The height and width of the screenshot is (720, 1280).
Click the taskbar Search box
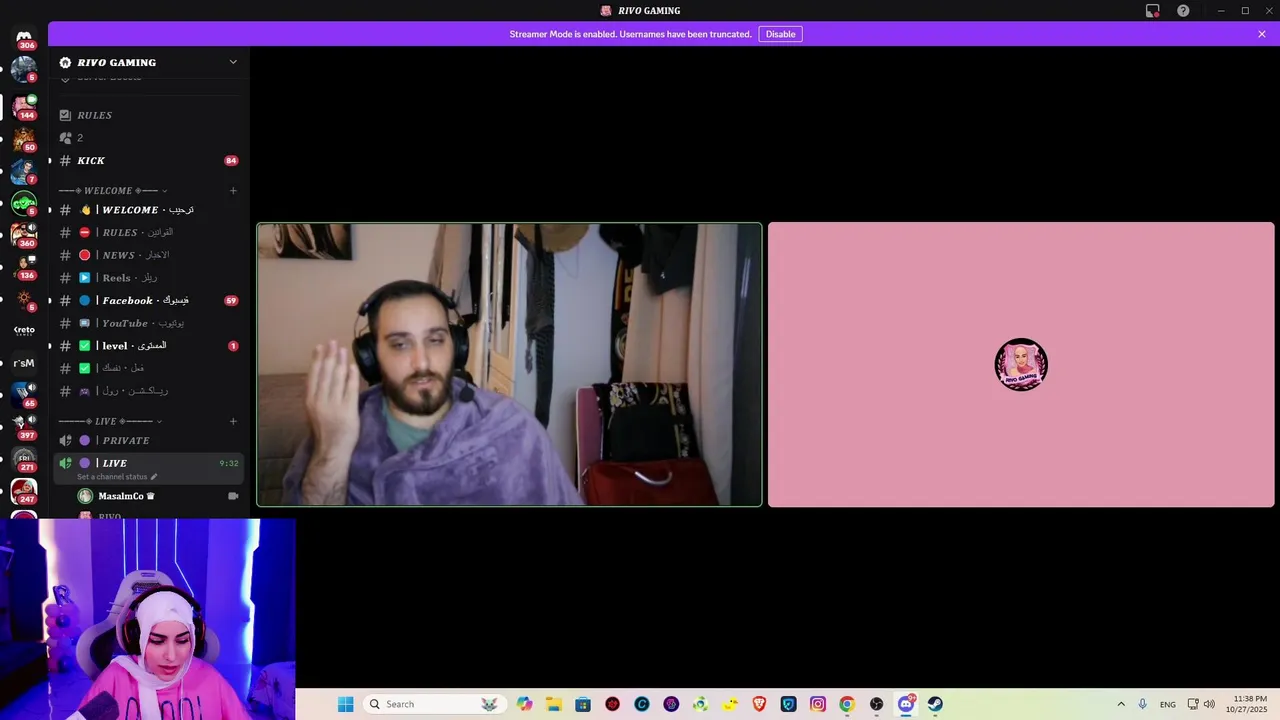point(434,704)
